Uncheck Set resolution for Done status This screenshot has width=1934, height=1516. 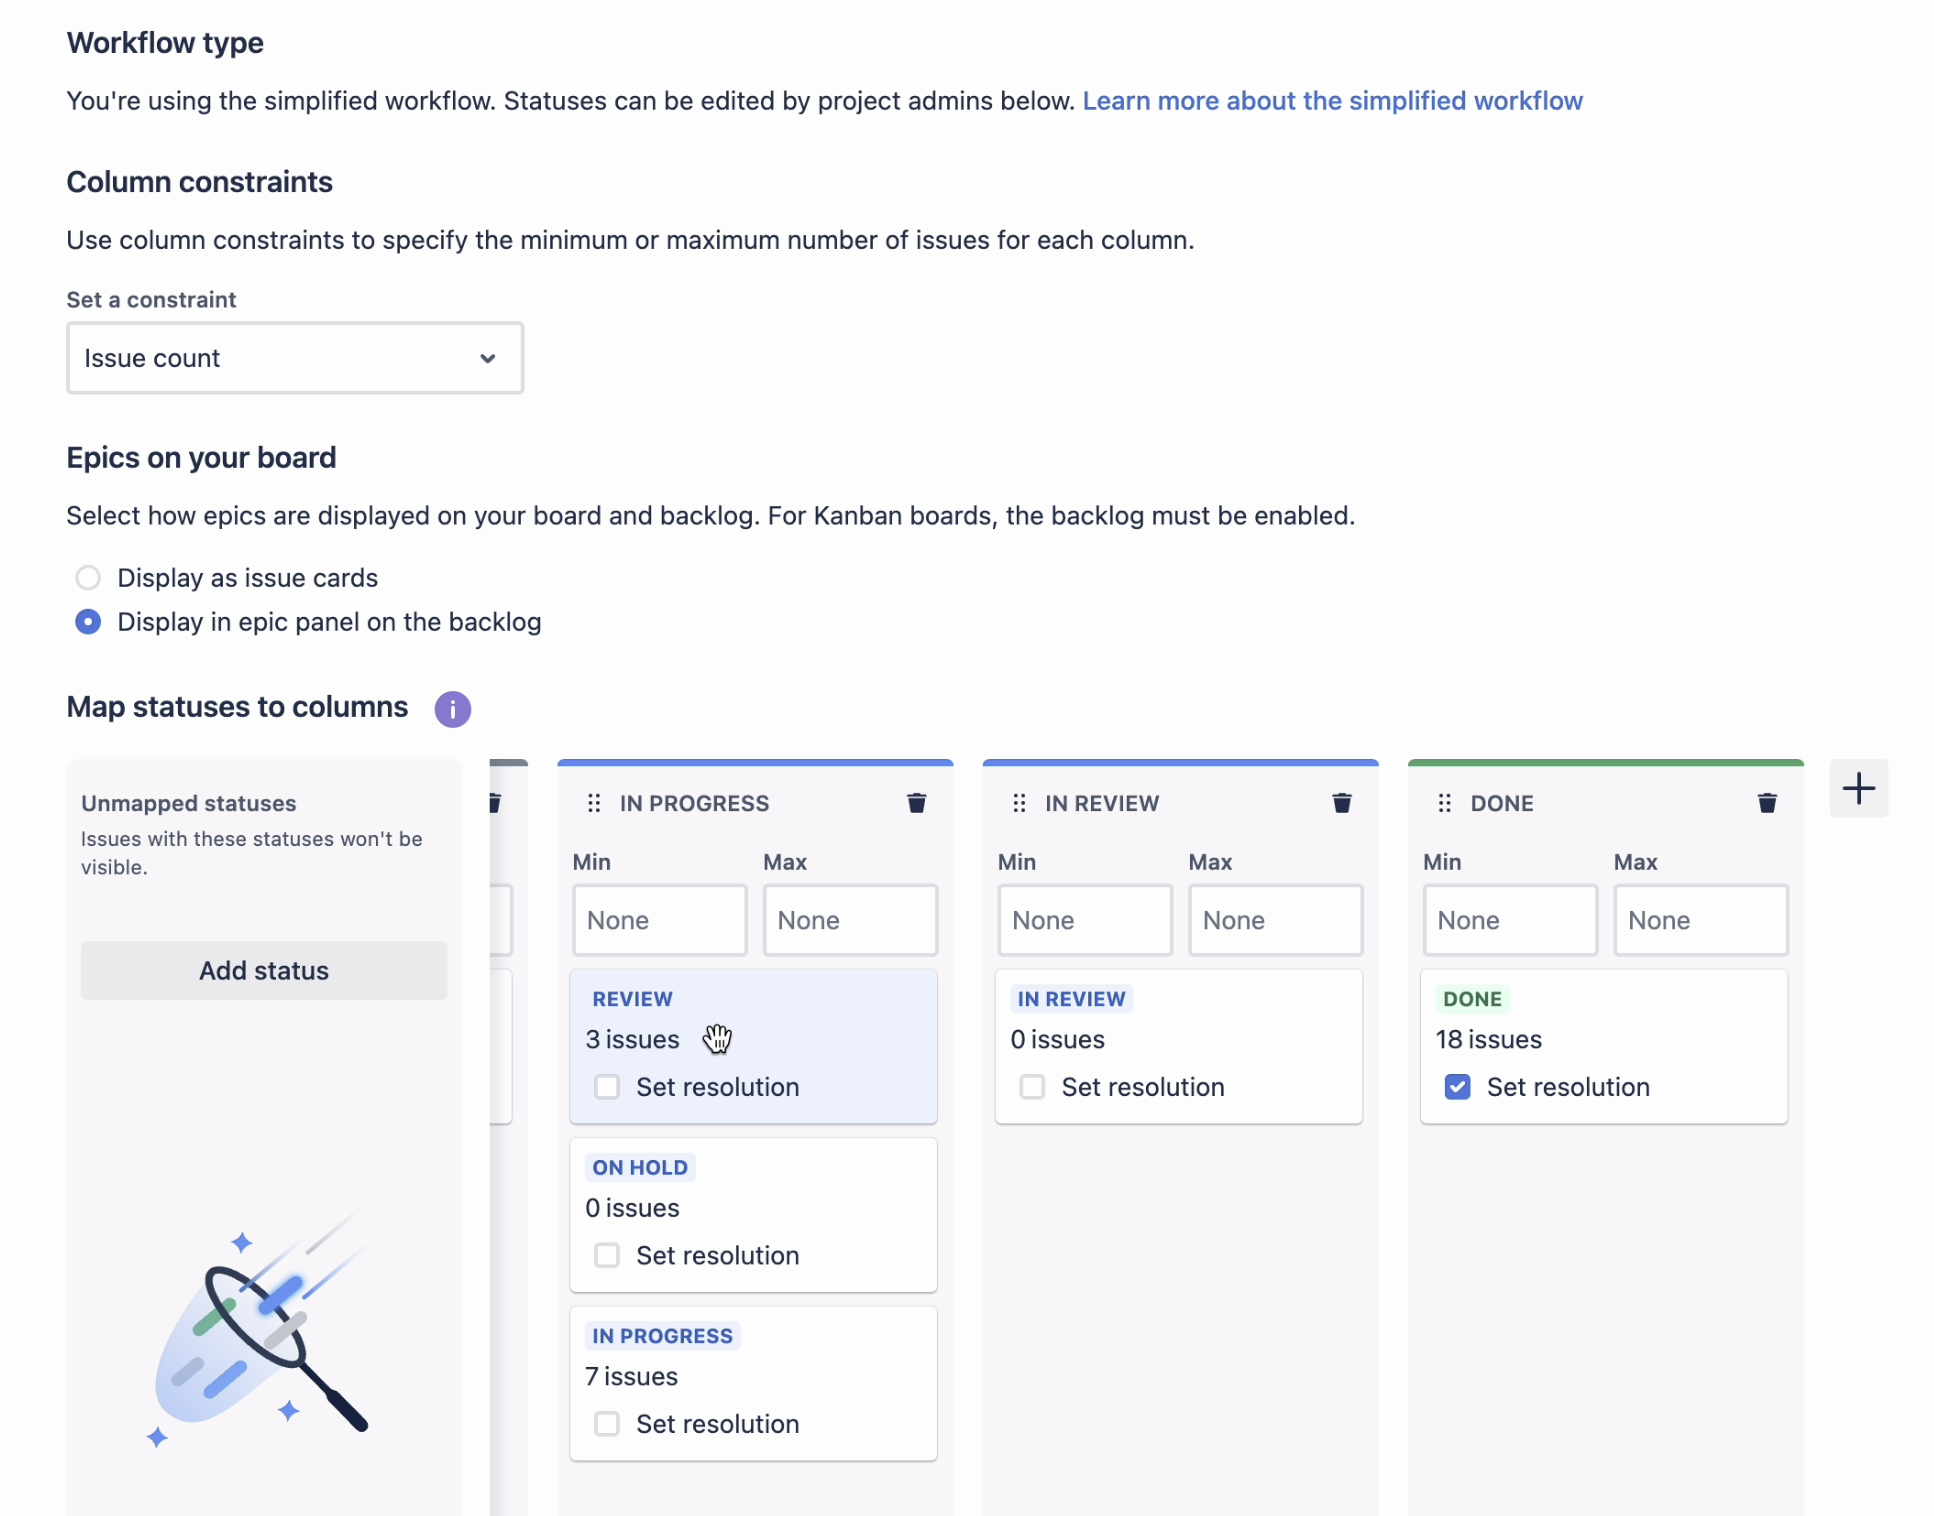click(1457, 1087)
